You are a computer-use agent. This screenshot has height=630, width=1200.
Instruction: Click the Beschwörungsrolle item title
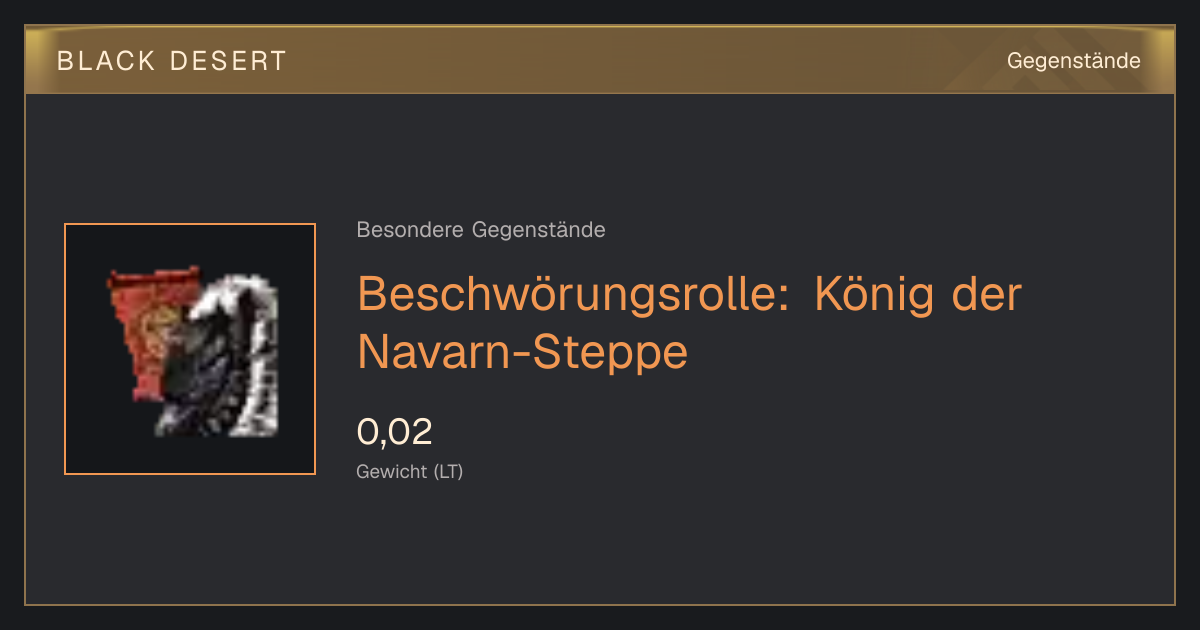click(x=689, y=322)
